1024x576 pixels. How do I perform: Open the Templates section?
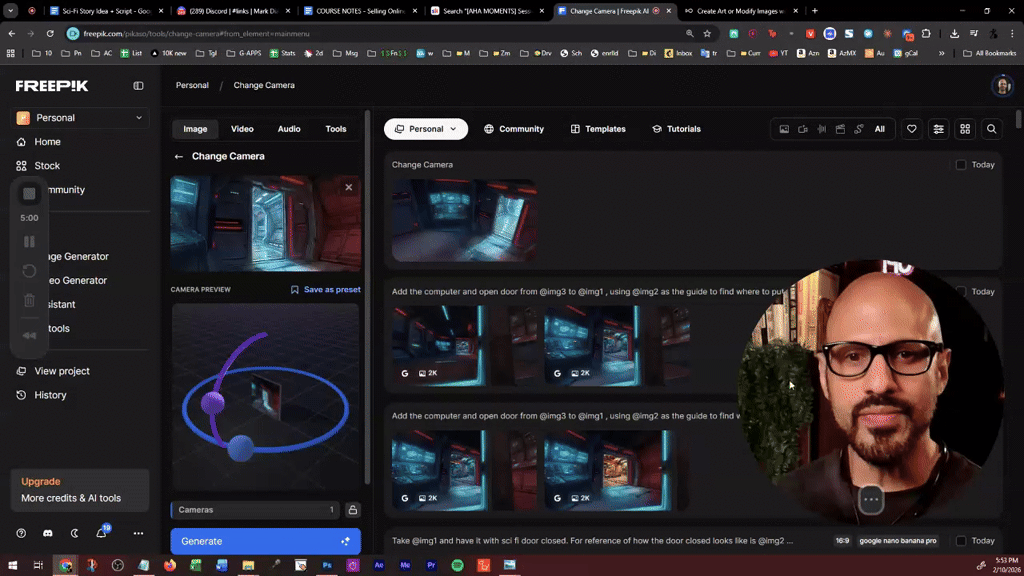[x=598, y=128]
